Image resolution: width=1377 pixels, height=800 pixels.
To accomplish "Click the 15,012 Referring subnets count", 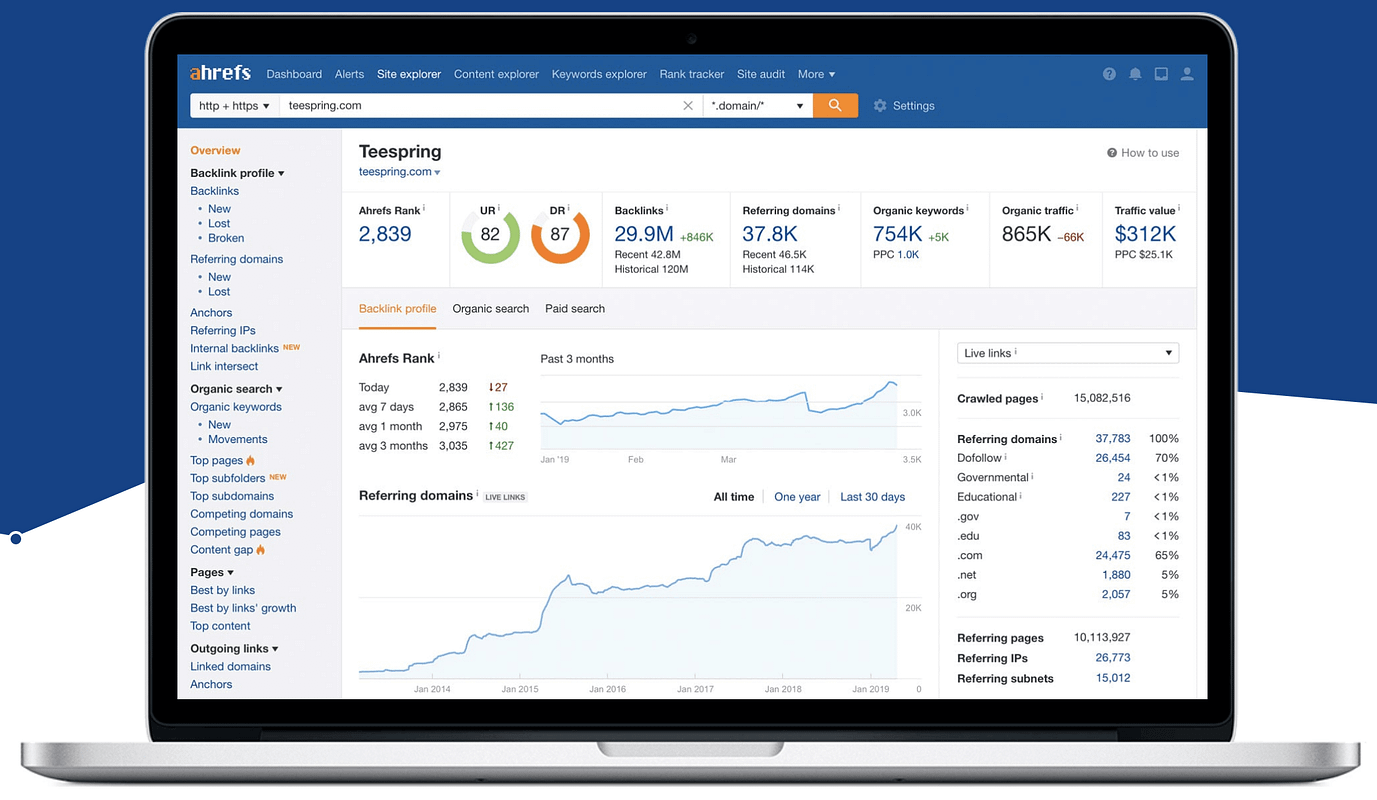I will 1113,678.
